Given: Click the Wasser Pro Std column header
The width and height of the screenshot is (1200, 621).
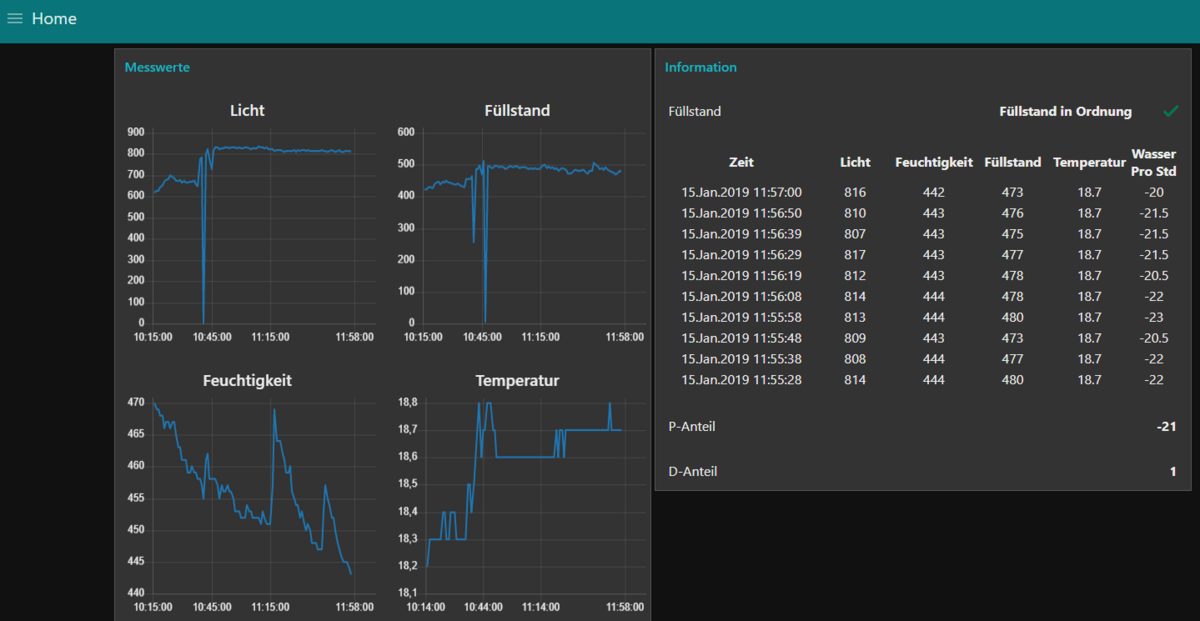Looking at the screenshot, I should click(1153, 162).
